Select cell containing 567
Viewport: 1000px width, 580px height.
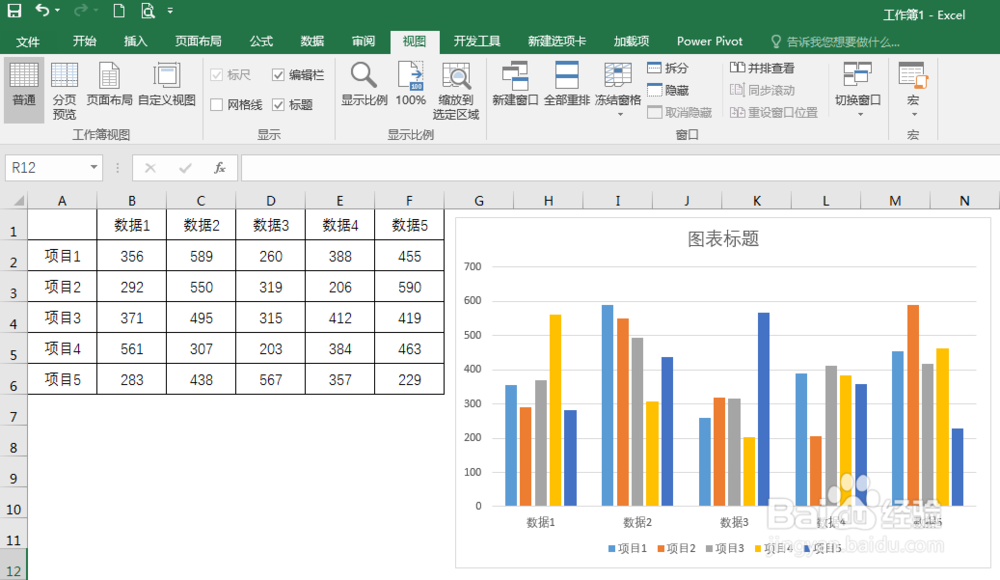point(270,379)
